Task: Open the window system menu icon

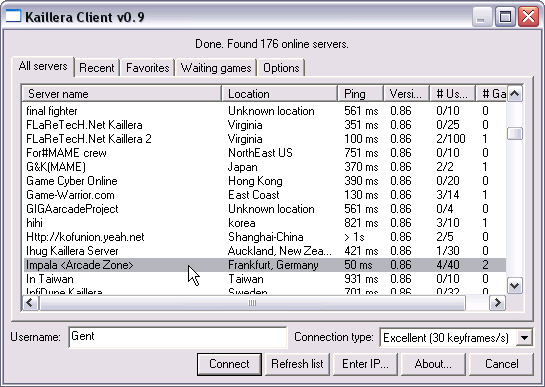Action: tap(13, 16)
